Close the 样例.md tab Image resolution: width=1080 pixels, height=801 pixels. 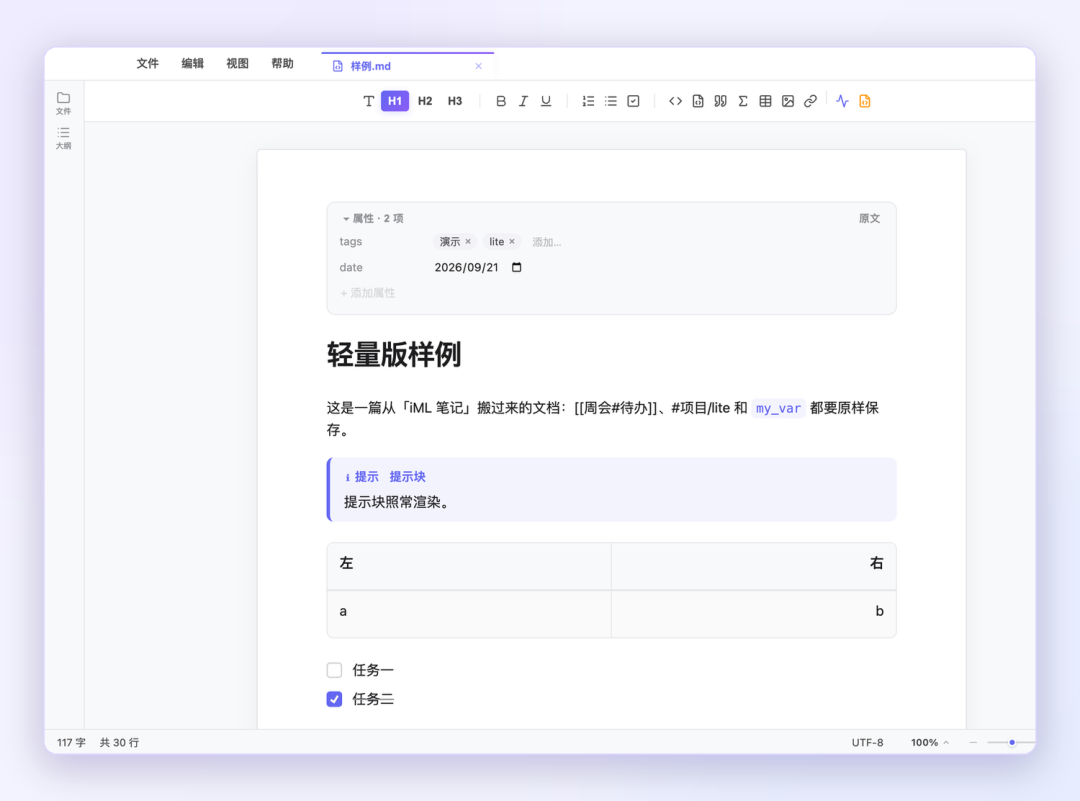point(479,66)
